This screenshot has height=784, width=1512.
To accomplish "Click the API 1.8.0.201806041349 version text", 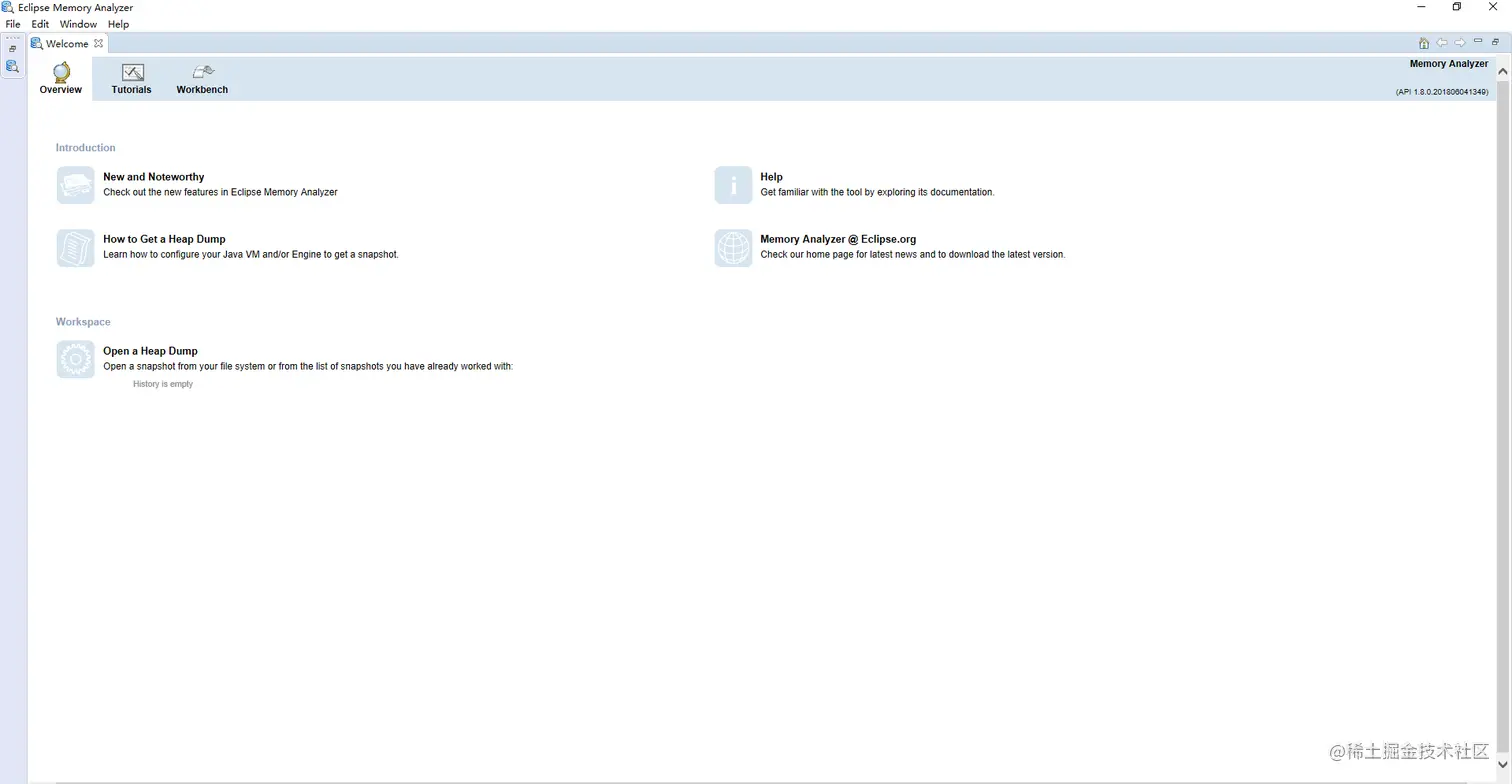I will click(1442, 92).
